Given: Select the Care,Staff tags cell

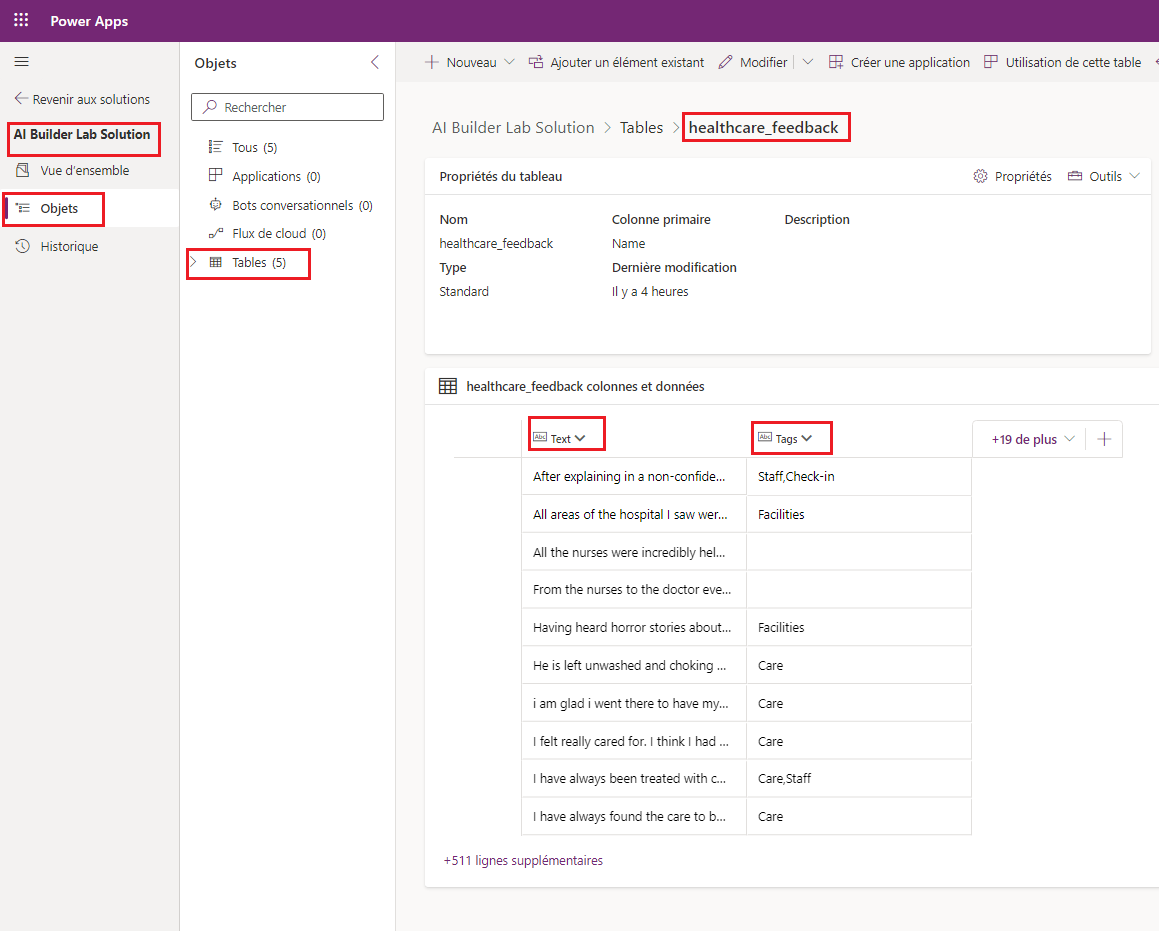Looking at the screenshot, I should (x=858, y=778).
